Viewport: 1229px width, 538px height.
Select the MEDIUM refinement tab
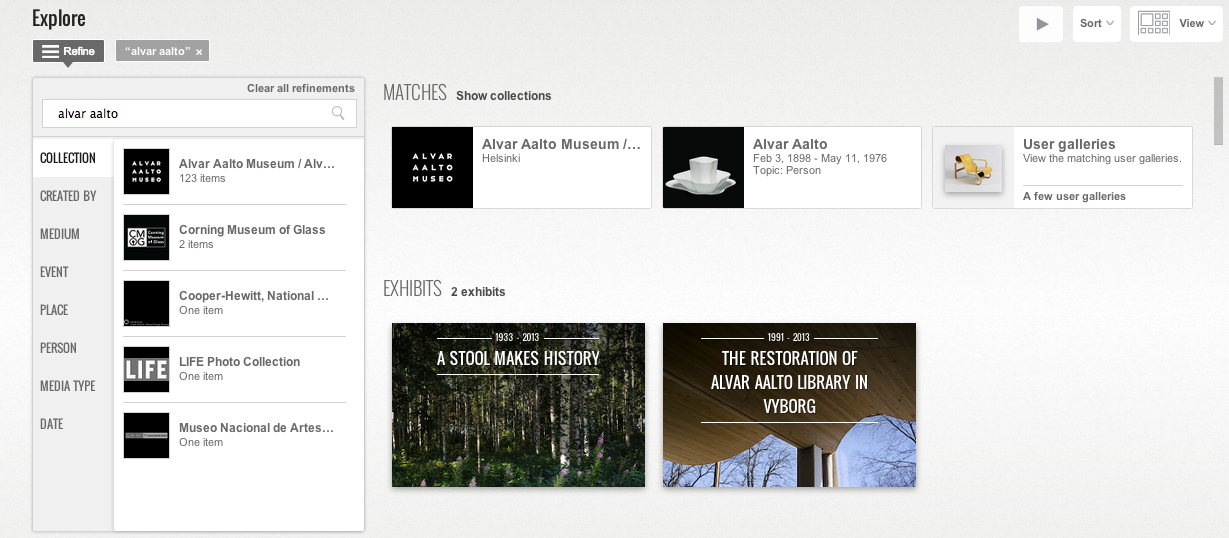[x=73, y=234]
